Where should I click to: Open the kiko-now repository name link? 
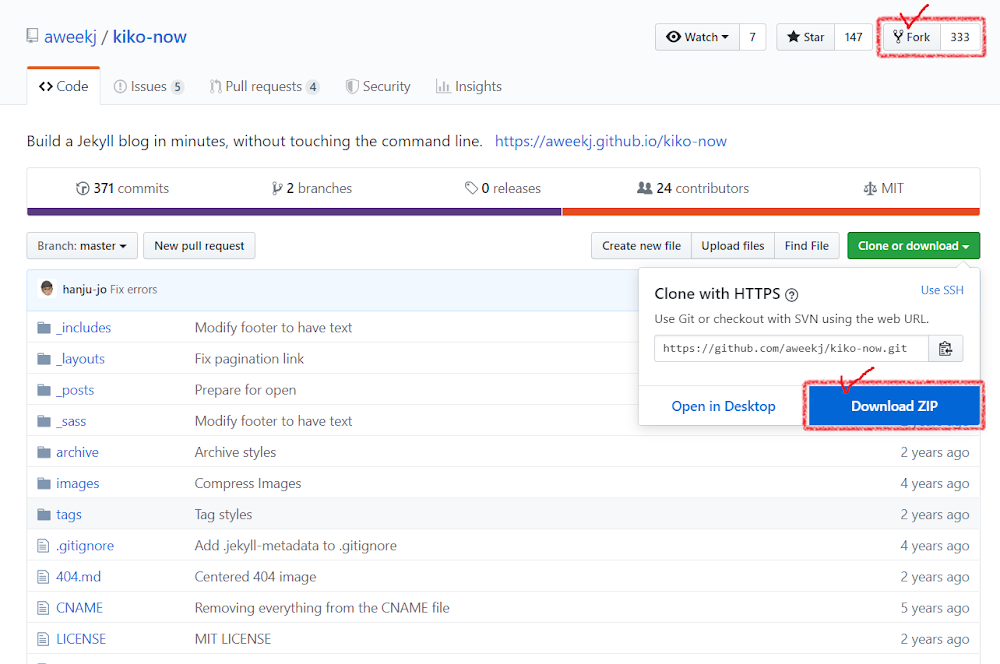pos(150,37)
